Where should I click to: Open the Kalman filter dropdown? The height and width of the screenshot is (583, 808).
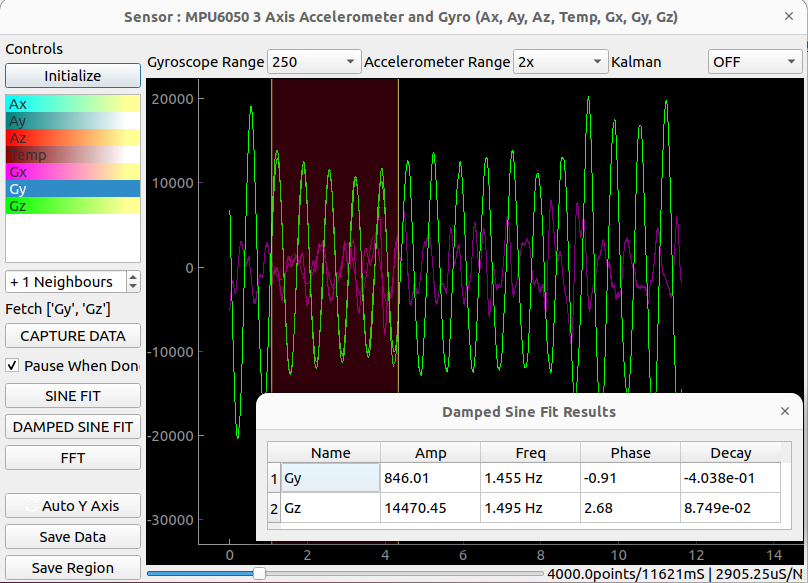(754, 62)
